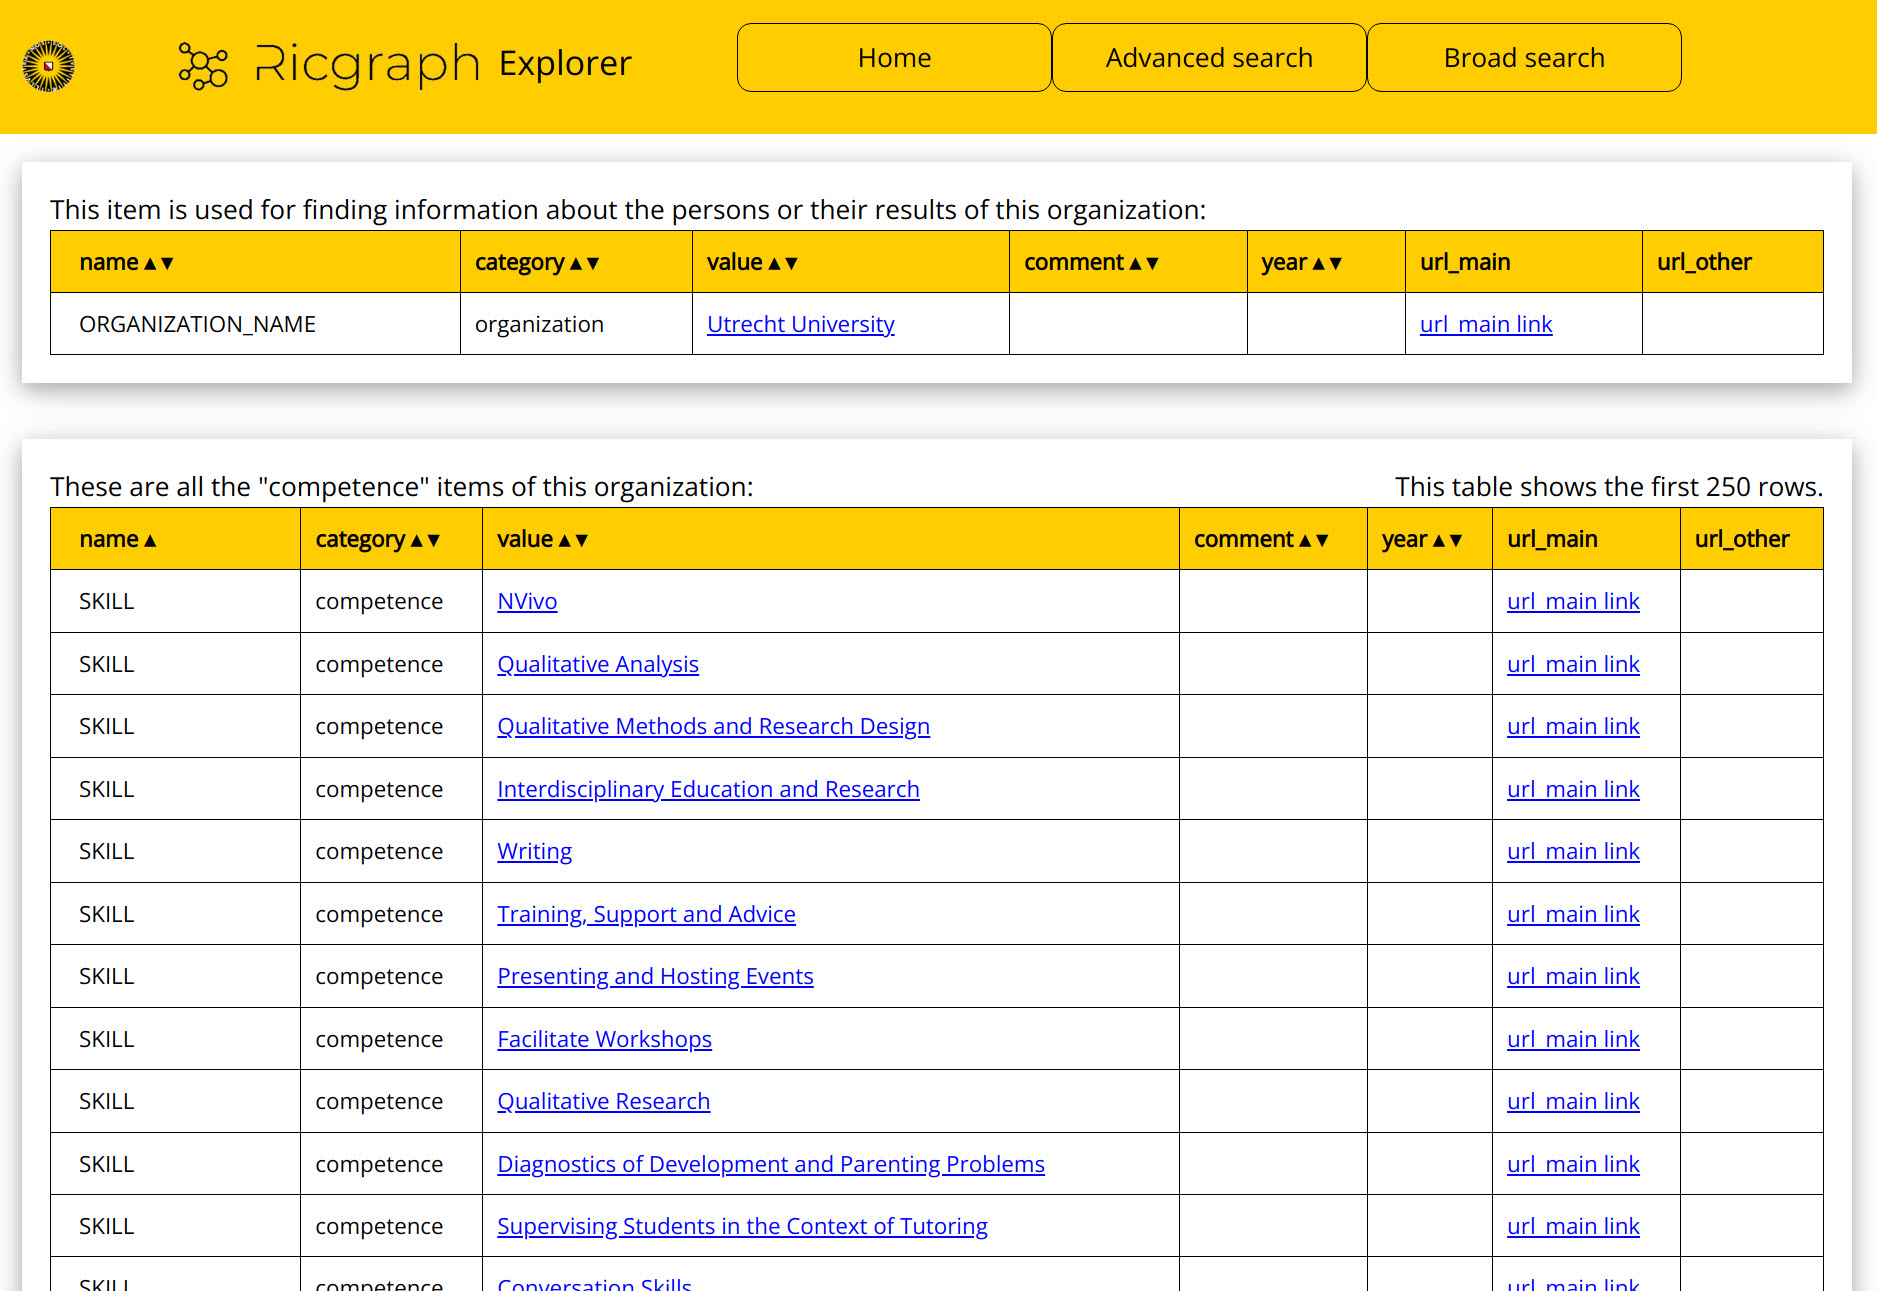Image resolution: width=1877 pixels, height=1291 pixels.
Task: Open url_main link in Qualitative Research row
Action: coord(1573,1101)
